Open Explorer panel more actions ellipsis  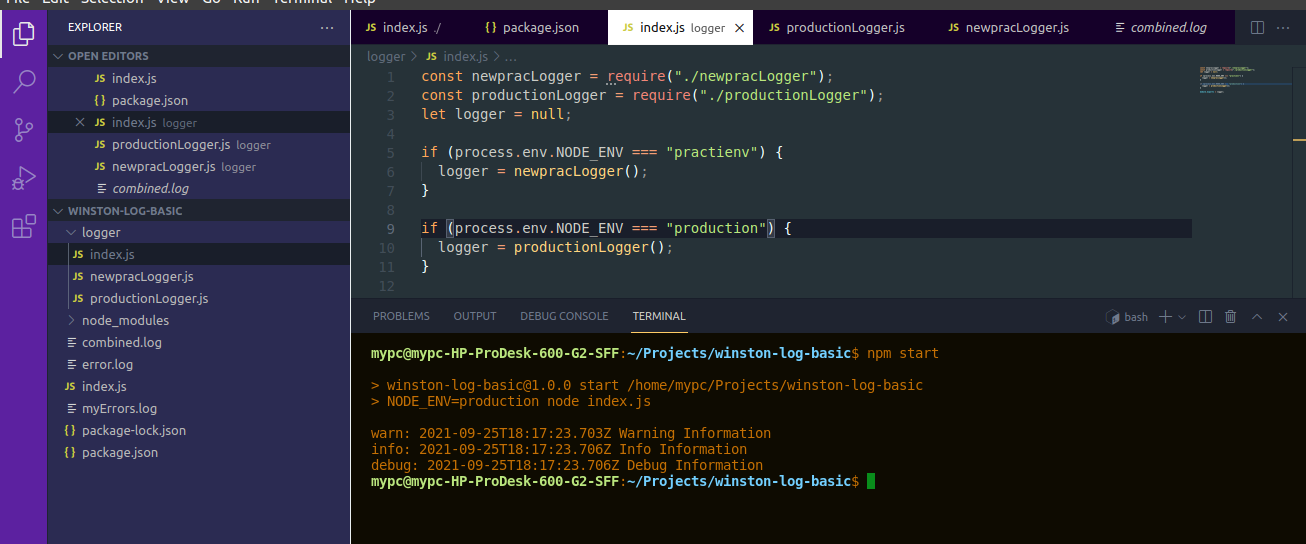(327, 28)
